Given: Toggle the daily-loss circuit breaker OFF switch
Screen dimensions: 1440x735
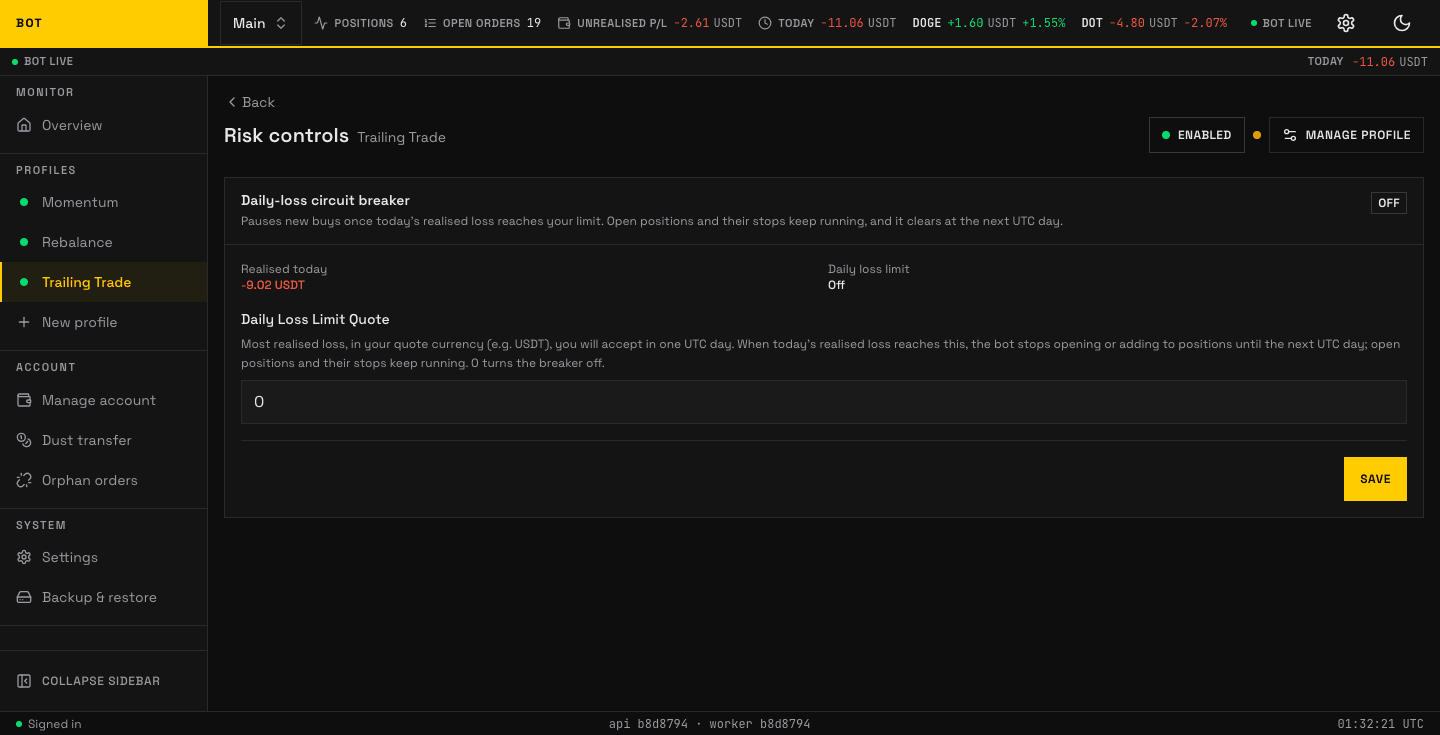Looking at the screenshot, I should pyautogui.click(x=1389, y=203).
